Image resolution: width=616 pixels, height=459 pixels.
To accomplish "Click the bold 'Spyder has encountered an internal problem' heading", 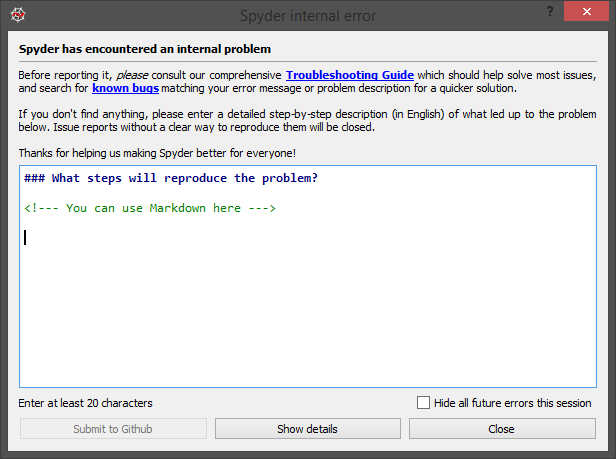I will point(145,48).
